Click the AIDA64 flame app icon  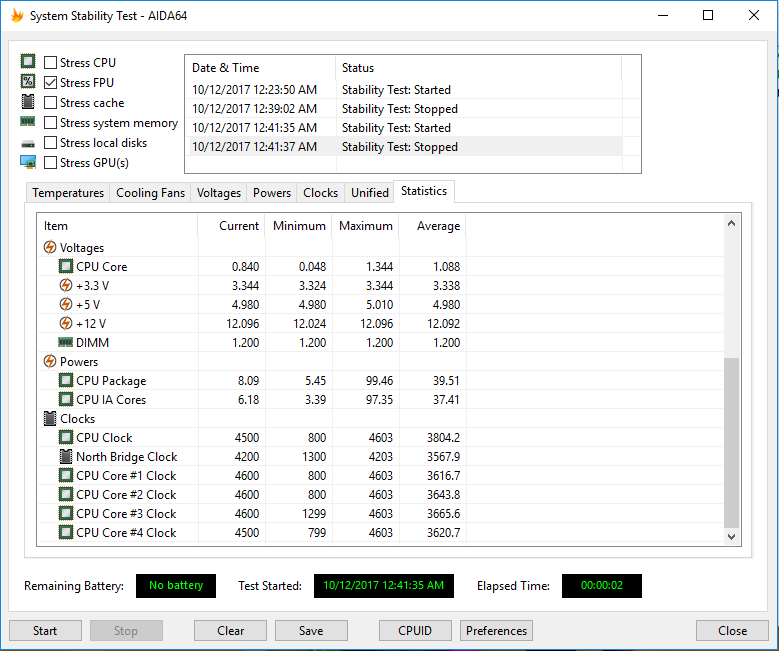(17, 15)
